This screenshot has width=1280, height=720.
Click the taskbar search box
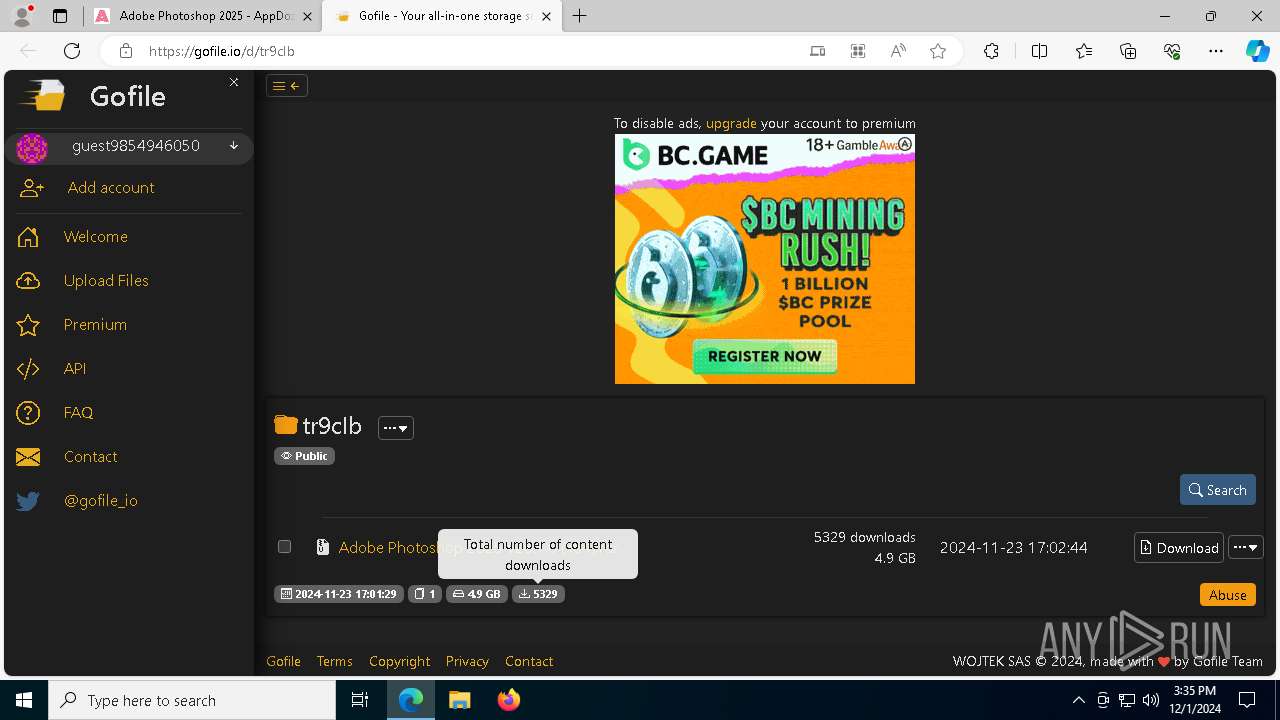(x=192, y=700)
